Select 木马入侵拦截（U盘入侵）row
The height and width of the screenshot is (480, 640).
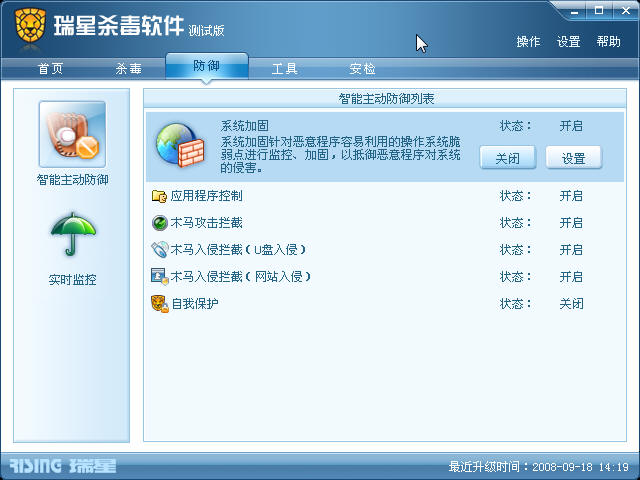(385, 250)
